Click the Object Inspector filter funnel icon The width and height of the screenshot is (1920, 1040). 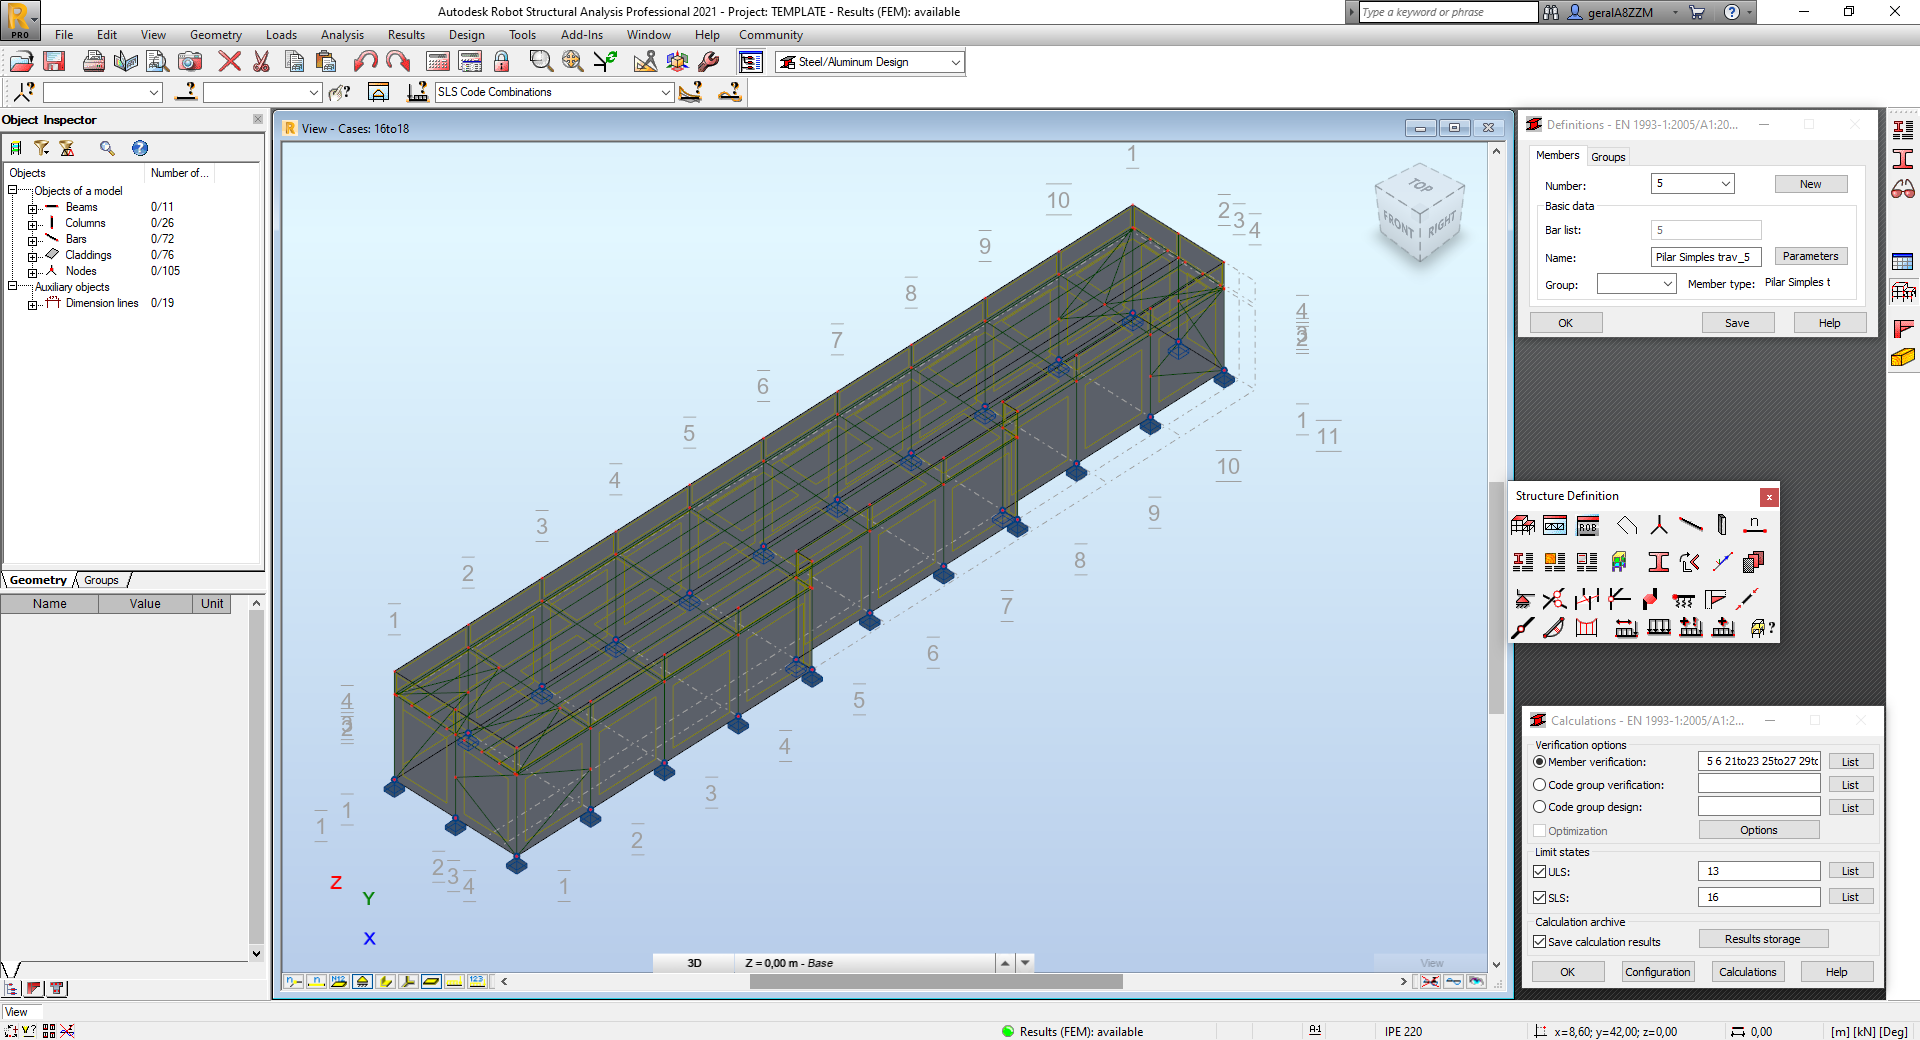coord(41,148)
